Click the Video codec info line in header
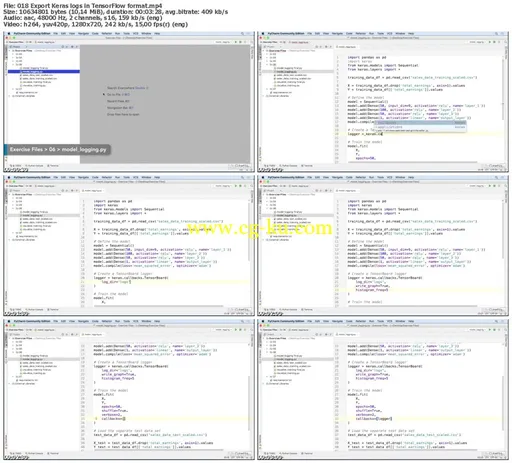Viewport: 512px width, 463px height. click(x=96, y=24)
